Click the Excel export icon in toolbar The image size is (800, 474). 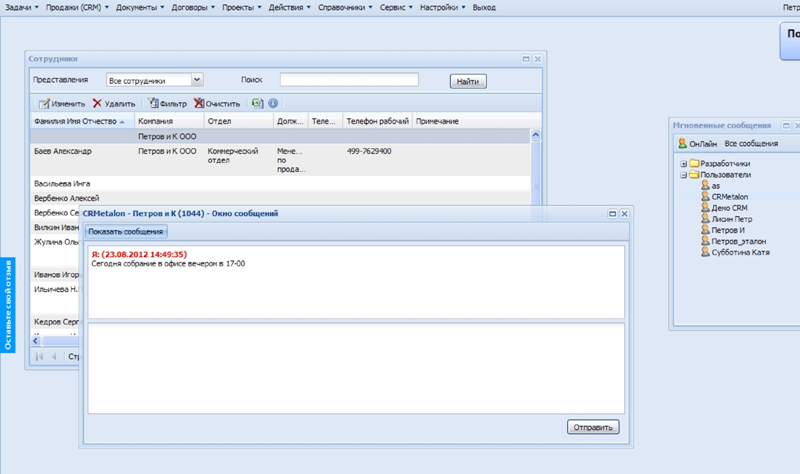(x=257, y=103)
